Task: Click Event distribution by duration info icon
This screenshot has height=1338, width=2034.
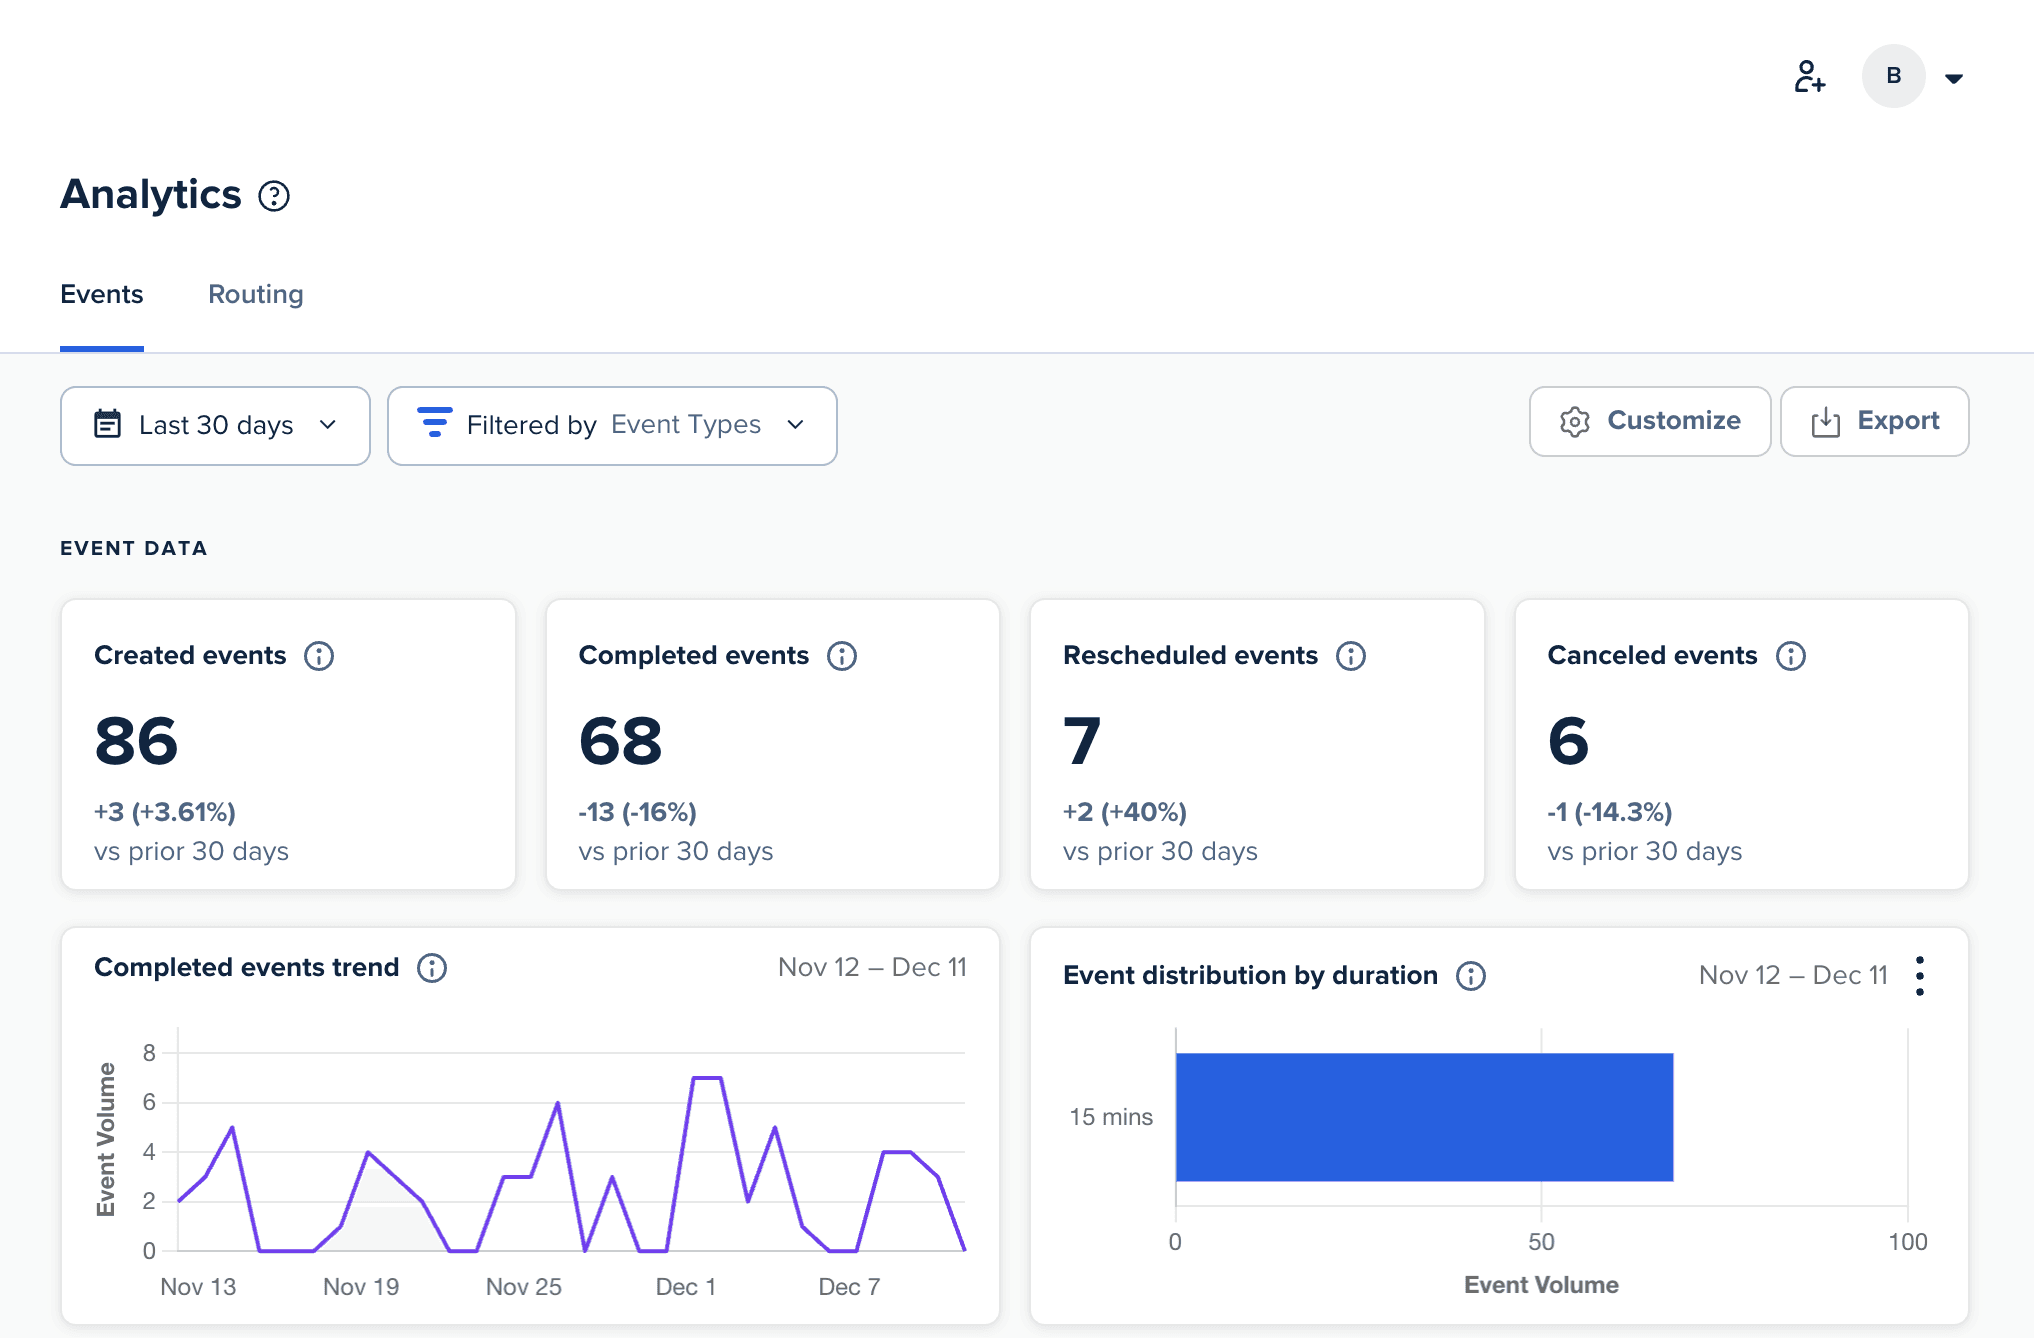Action: 1471,976
